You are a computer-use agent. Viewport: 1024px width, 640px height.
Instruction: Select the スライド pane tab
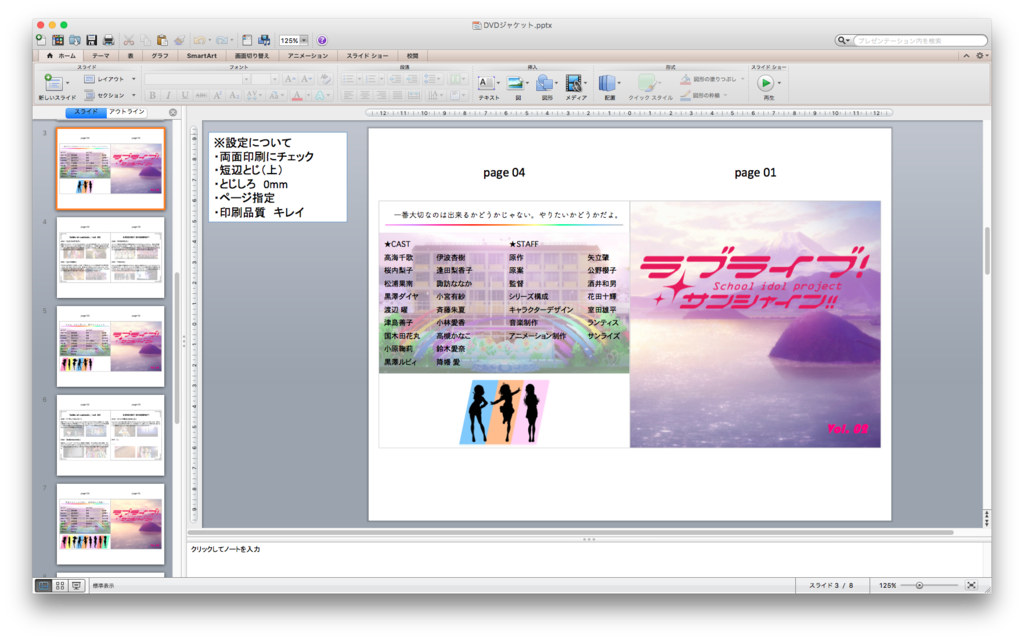tap(86, 112)
